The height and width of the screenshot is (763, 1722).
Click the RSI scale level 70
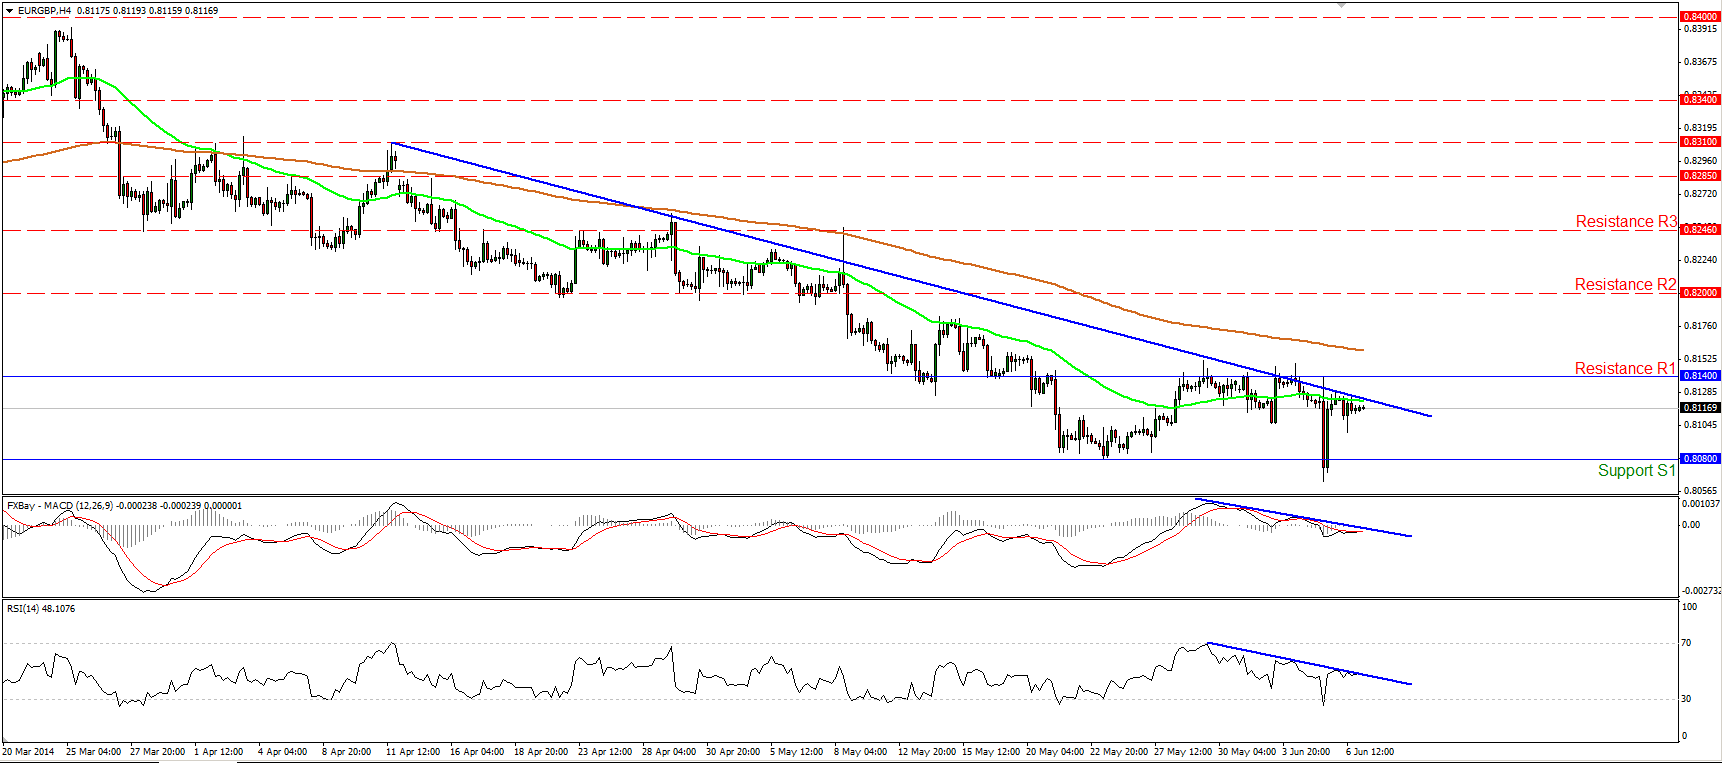click(1687, 643)
